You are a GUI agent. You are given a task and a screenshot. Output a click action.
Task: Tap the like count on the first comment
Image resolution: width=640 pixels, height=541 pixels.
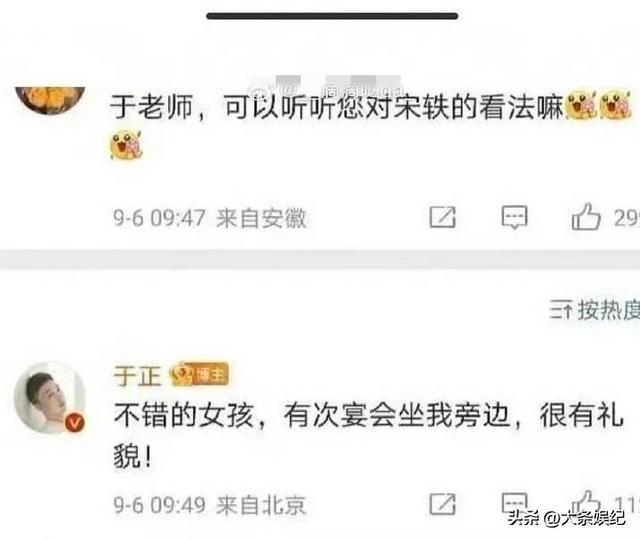(x=627, y=218)
